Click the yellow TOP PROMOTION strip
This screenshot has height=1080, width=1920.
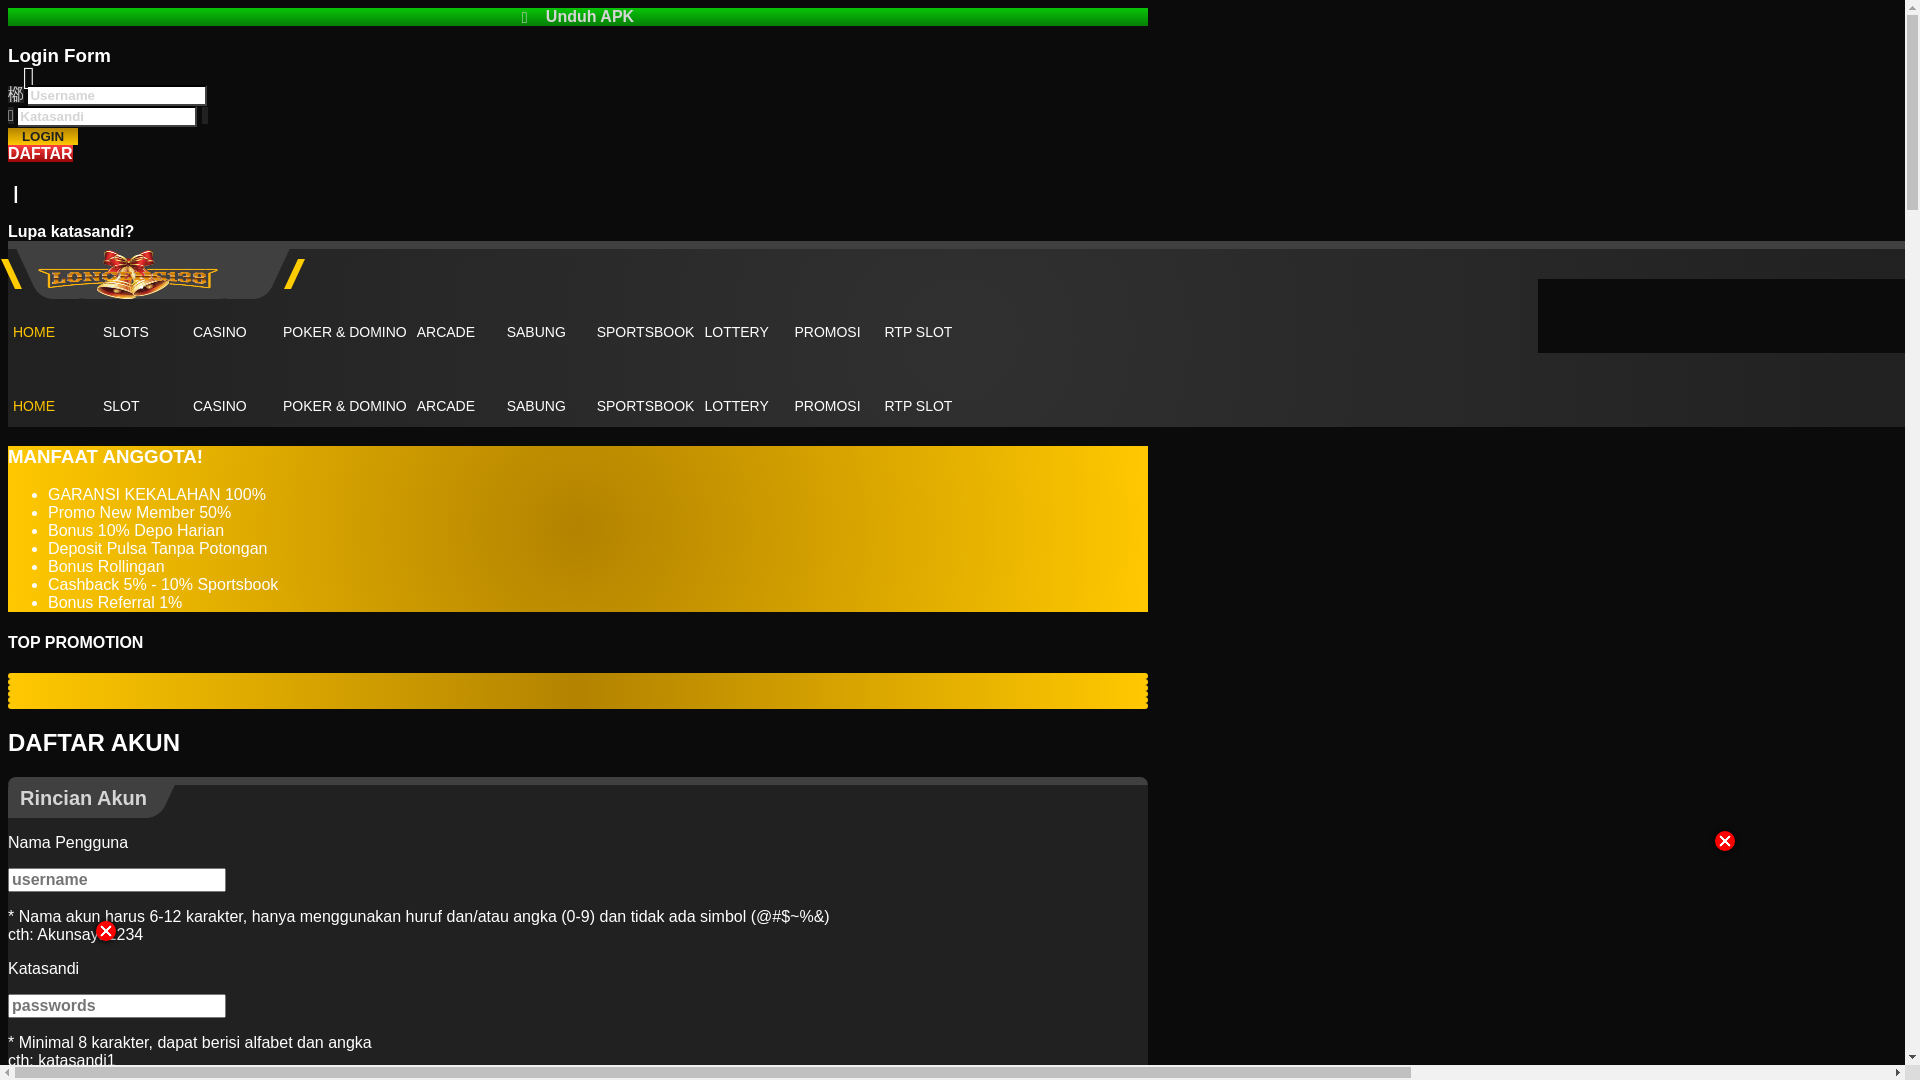pyautogui.click(x=578, y=691)
